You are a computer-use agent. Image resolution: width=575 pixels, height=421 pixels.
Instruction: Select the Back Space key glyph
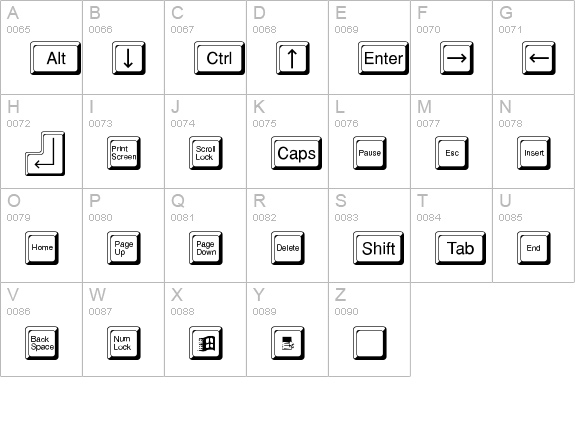(42, 343)
